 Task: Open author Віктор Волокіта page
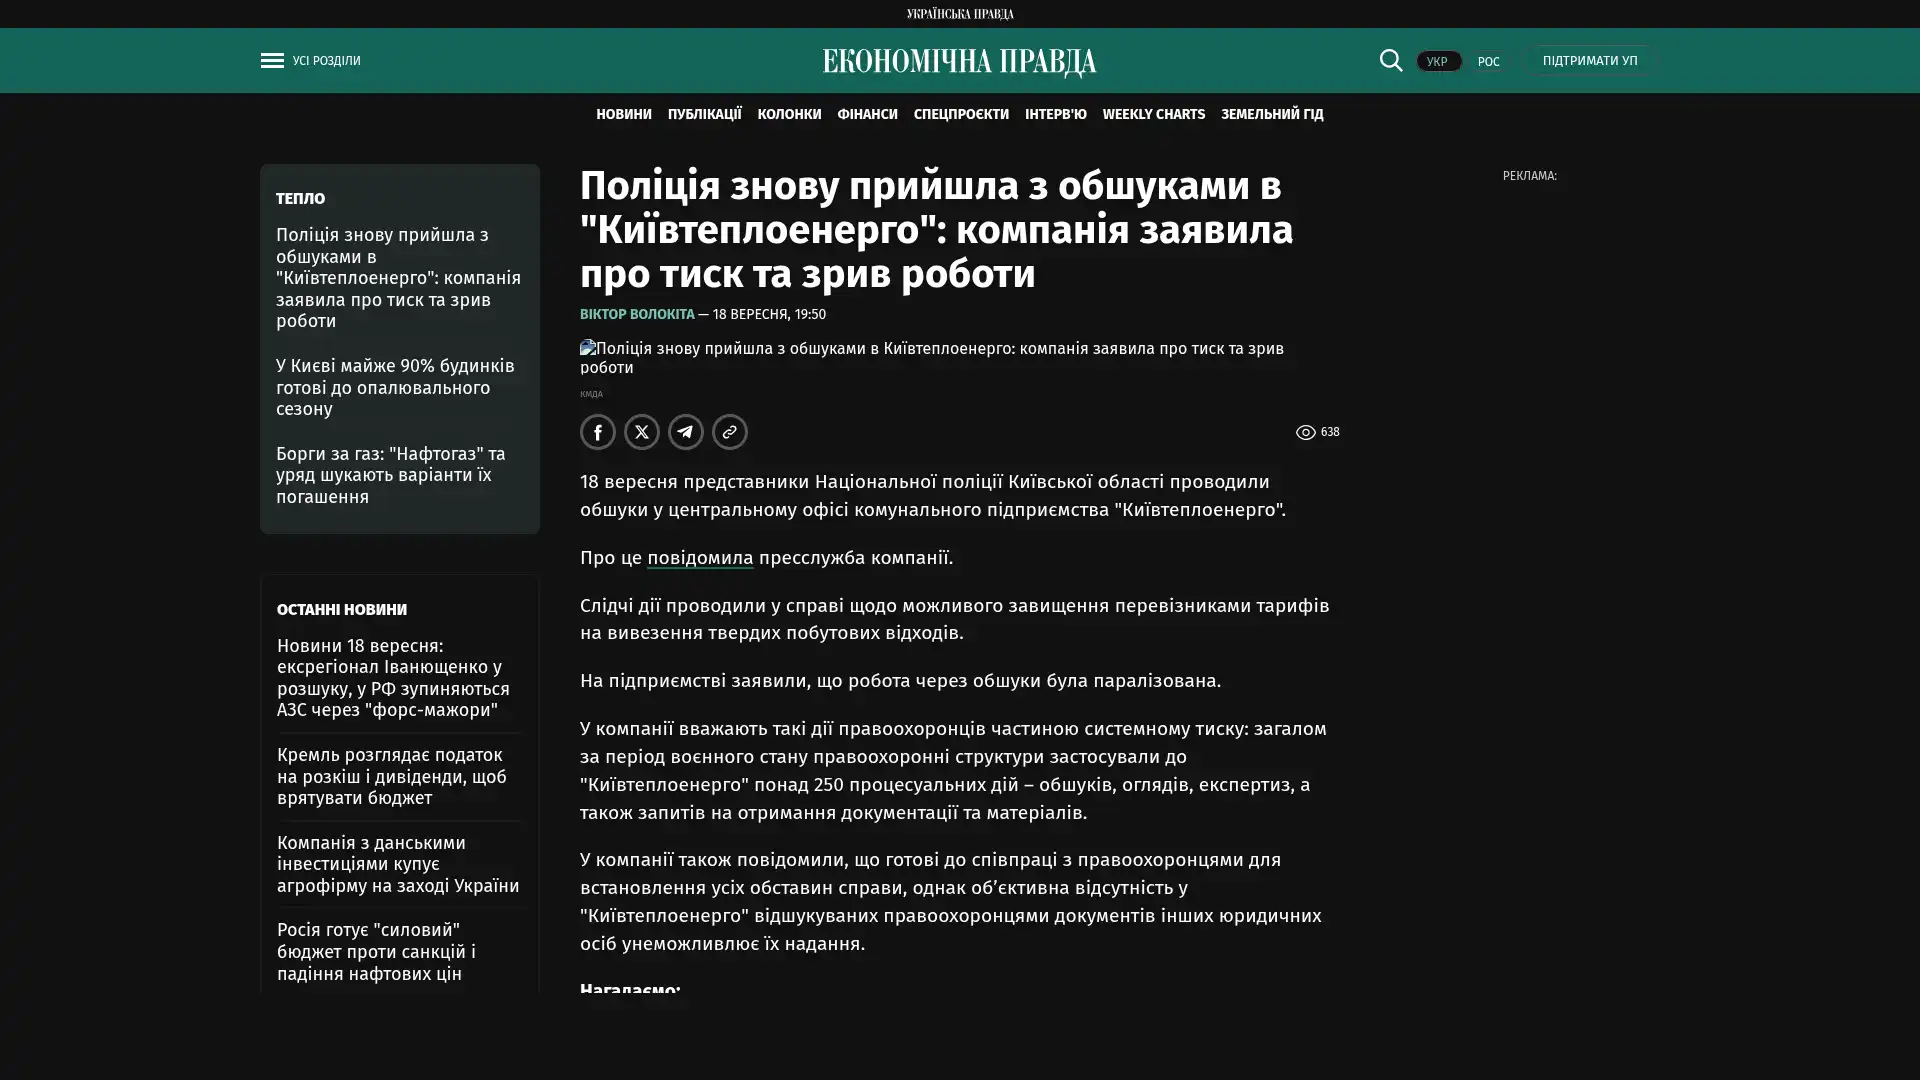pos(637,314)
